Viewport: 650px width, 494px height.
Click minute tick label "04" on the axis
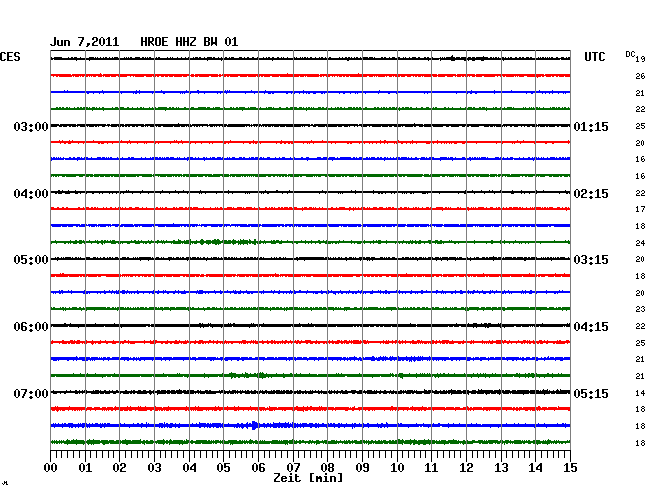(x=189, y=468)
